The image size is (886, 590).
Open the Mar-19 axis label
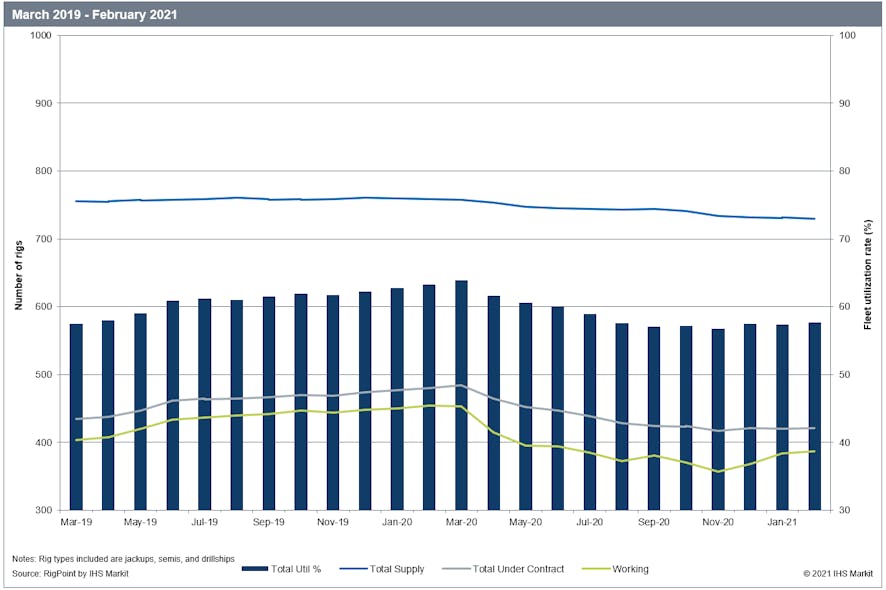pos(77,521)
